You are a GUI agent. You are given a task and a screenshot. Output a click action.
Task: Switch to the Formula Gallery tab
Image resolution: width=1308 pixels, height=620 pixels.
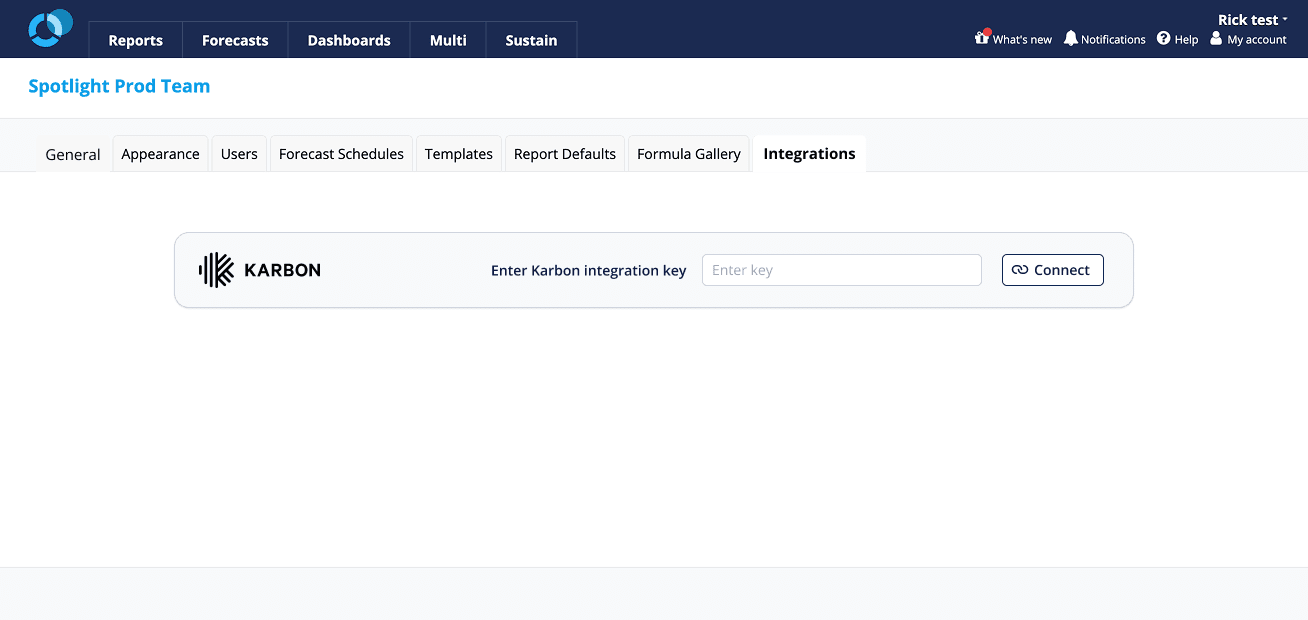pyautogui.click(x=689, y=154)
